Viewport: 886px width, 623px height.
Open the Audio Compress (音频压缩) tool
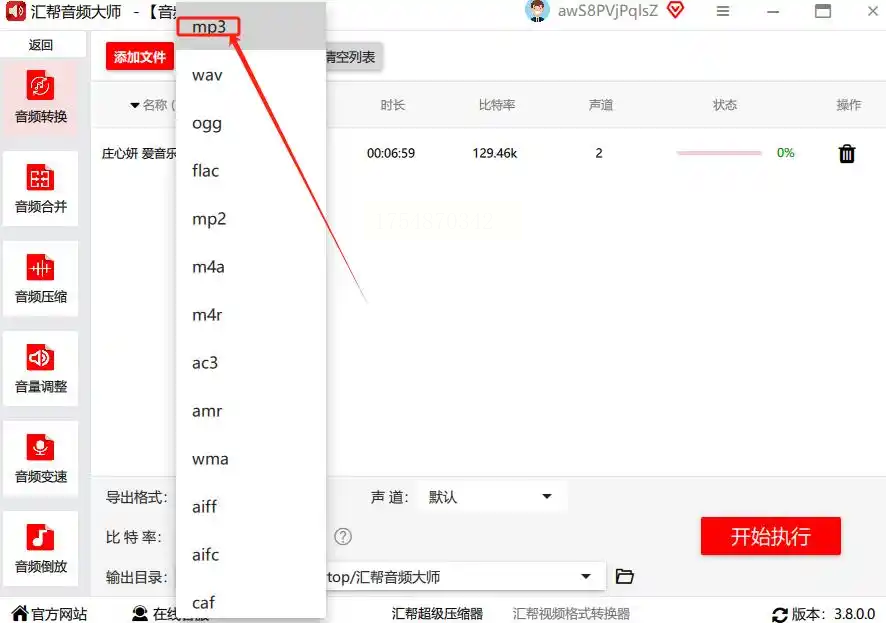pos(41,278)
